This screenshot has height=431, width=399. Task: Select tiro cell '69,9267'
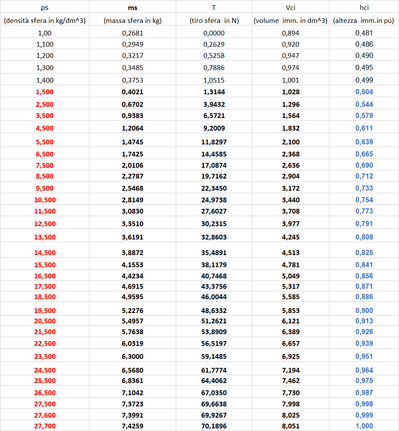[214, 415]
